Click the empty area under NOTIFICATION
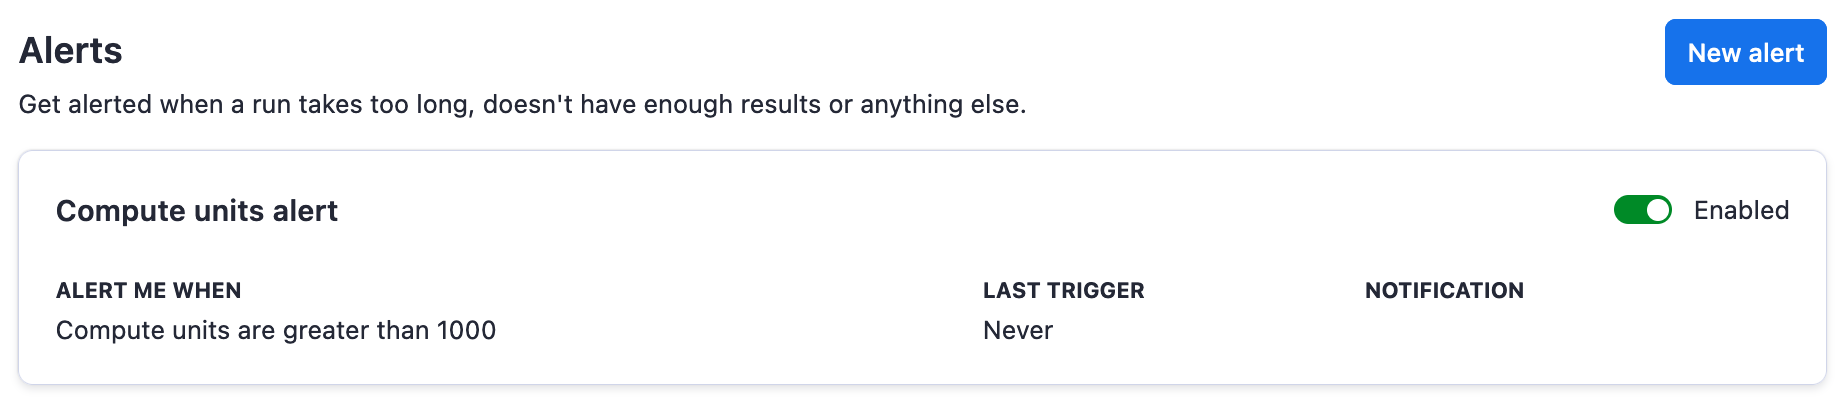 click(1444, 331)
